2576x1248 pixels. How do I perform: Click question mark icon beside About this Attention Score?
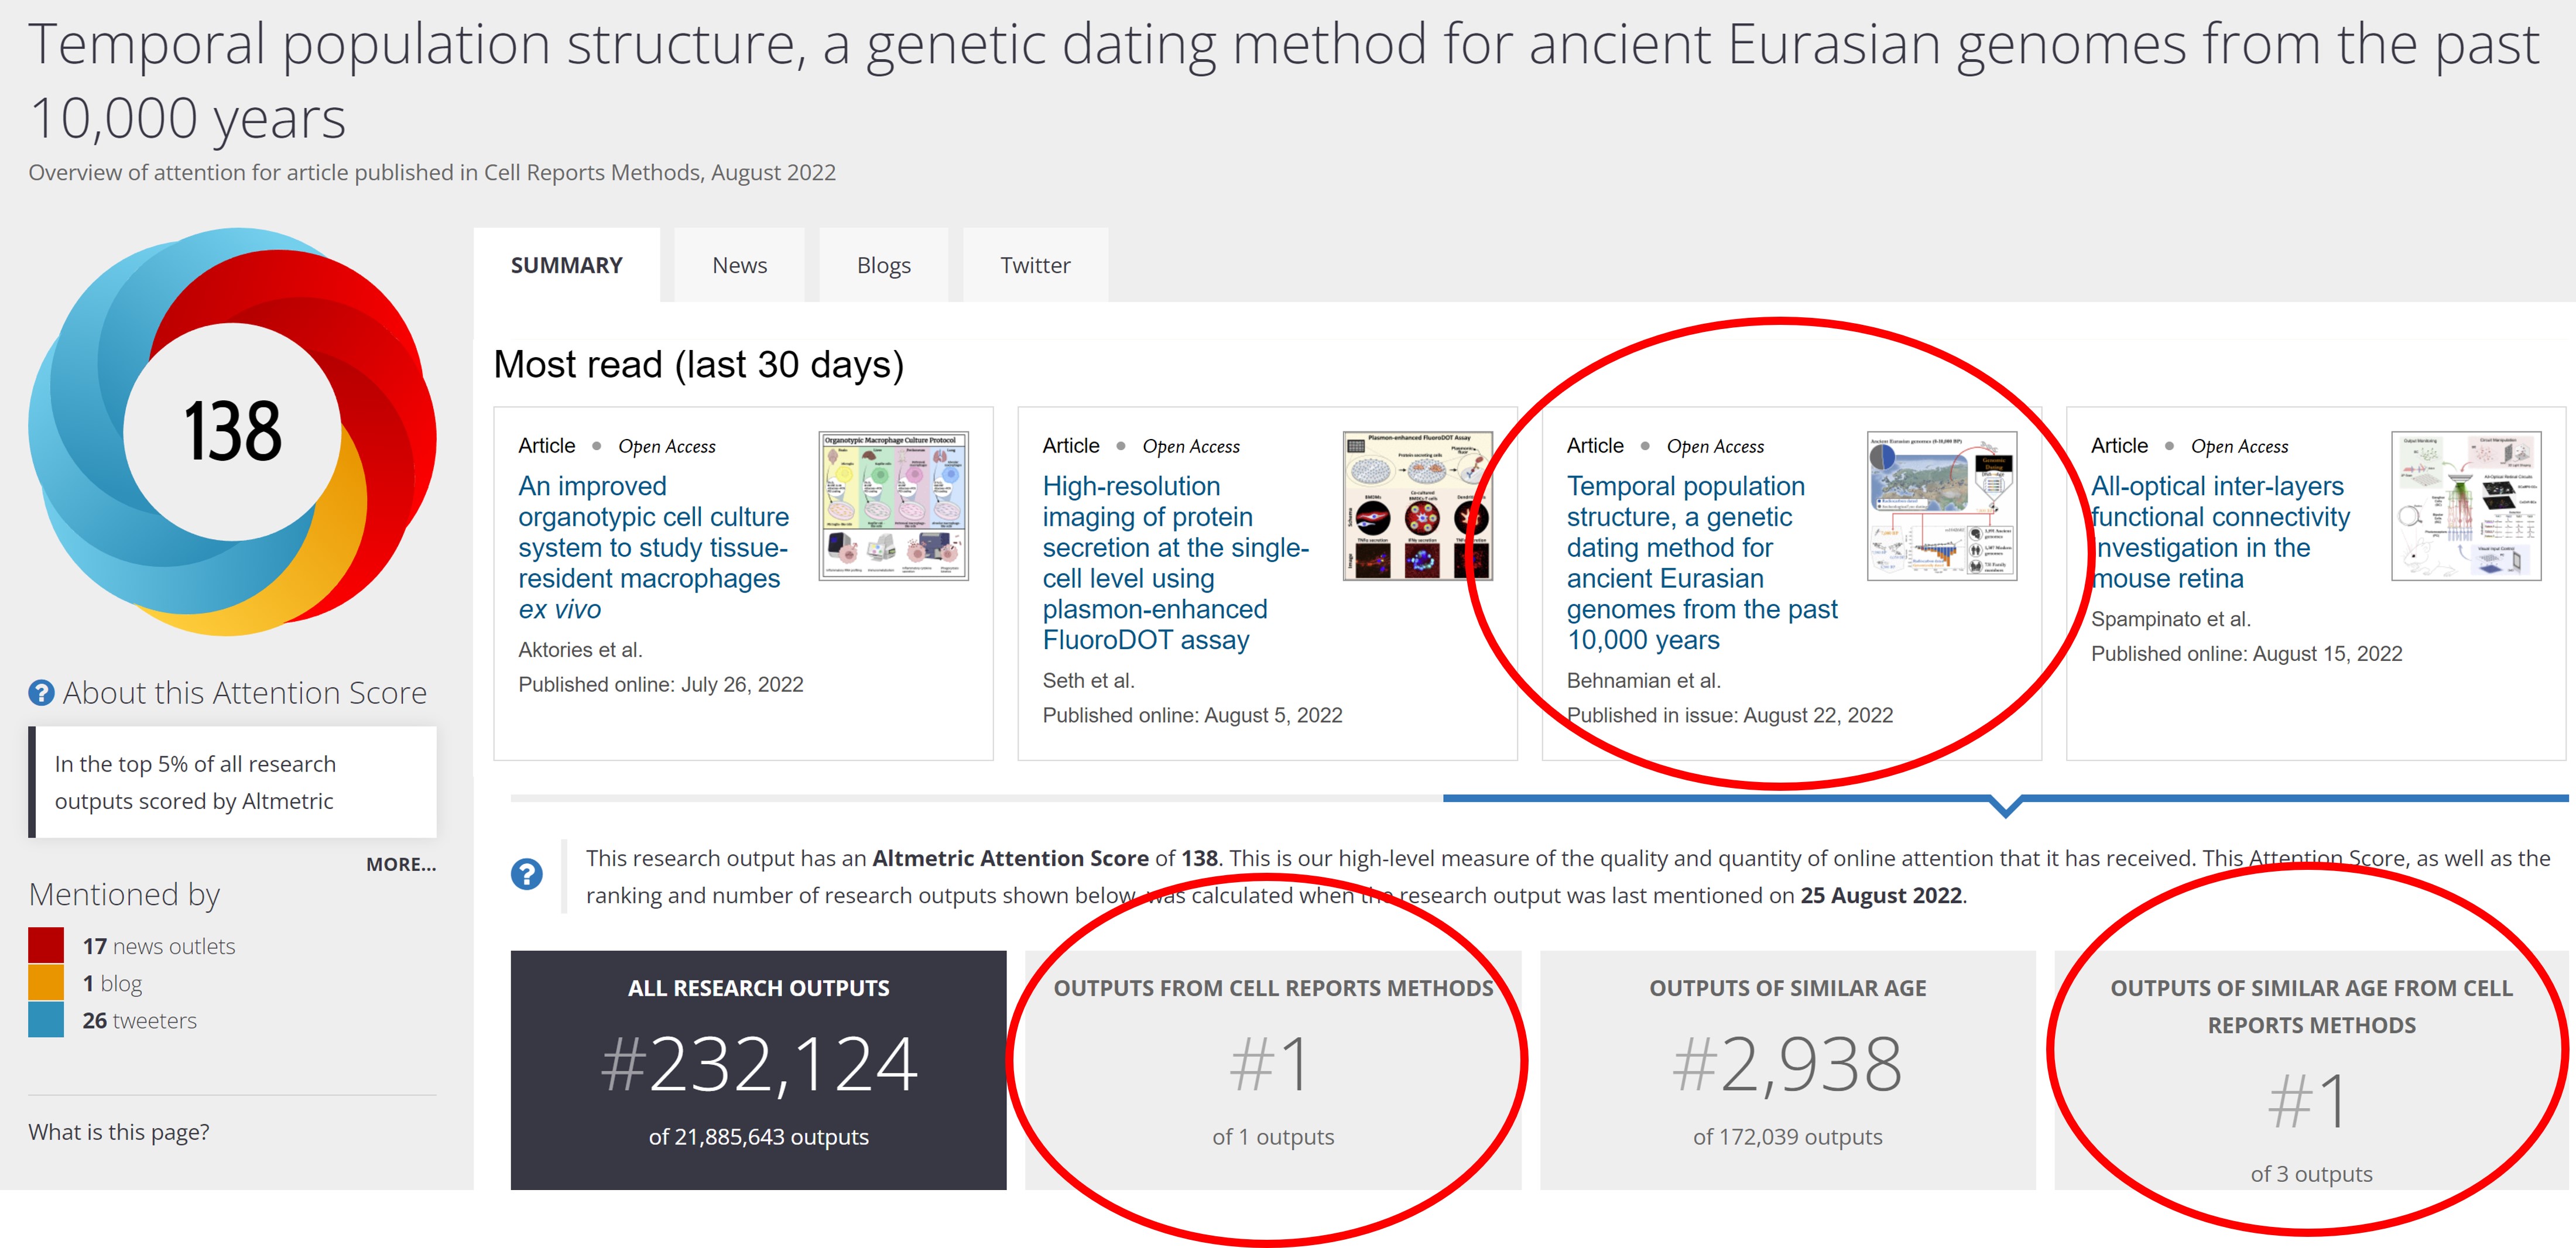41,693
